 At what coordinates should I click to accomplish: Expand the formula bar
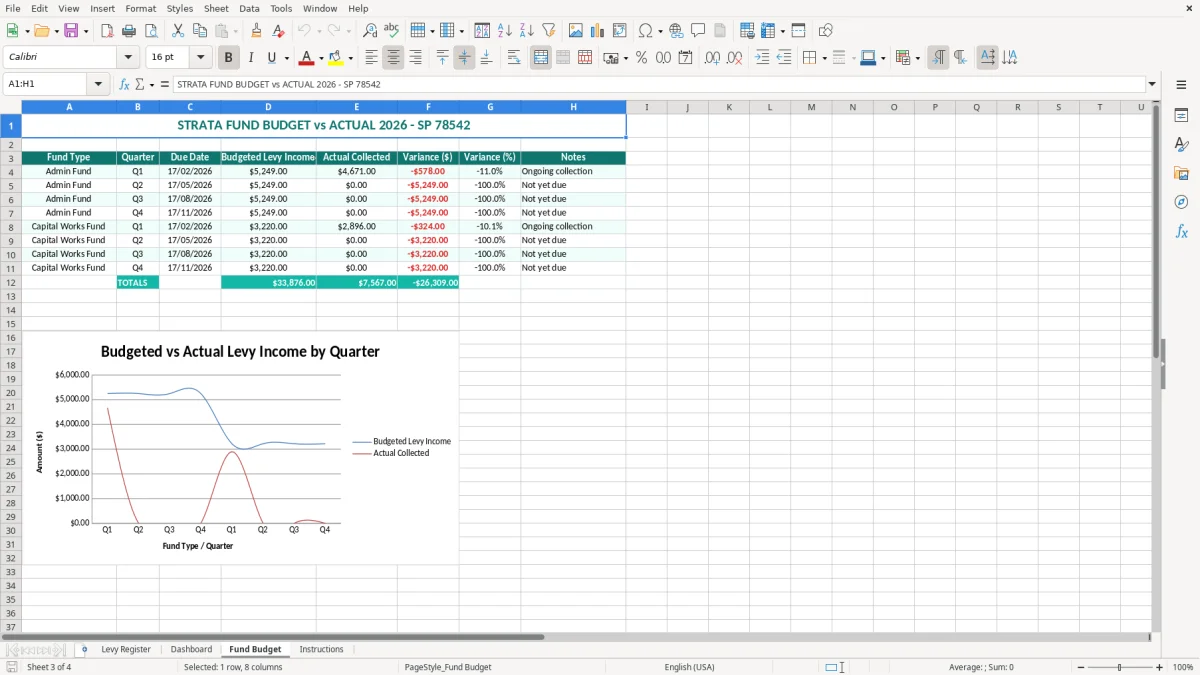1152,84
